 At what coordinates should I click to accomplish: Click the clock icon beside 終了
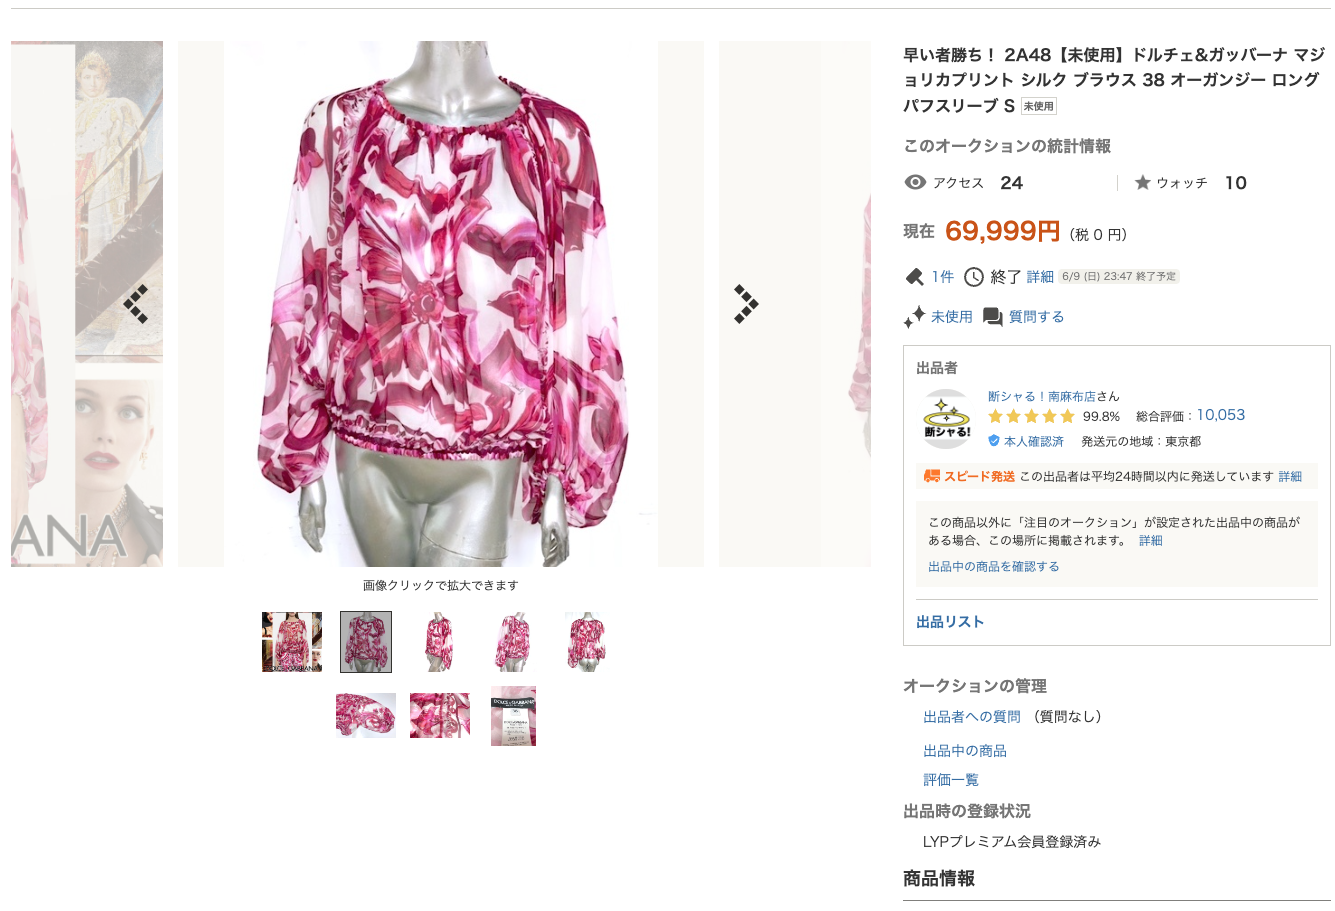(974, 277)
